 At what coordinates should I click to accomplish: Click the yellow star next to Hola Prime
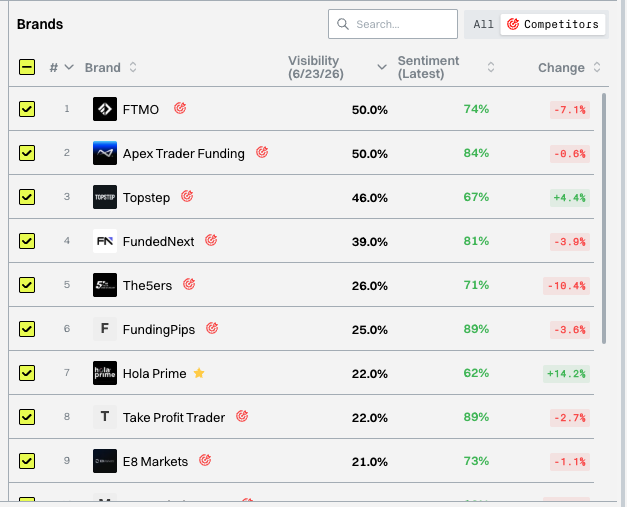pyautogui.click(x=199, y=373)
